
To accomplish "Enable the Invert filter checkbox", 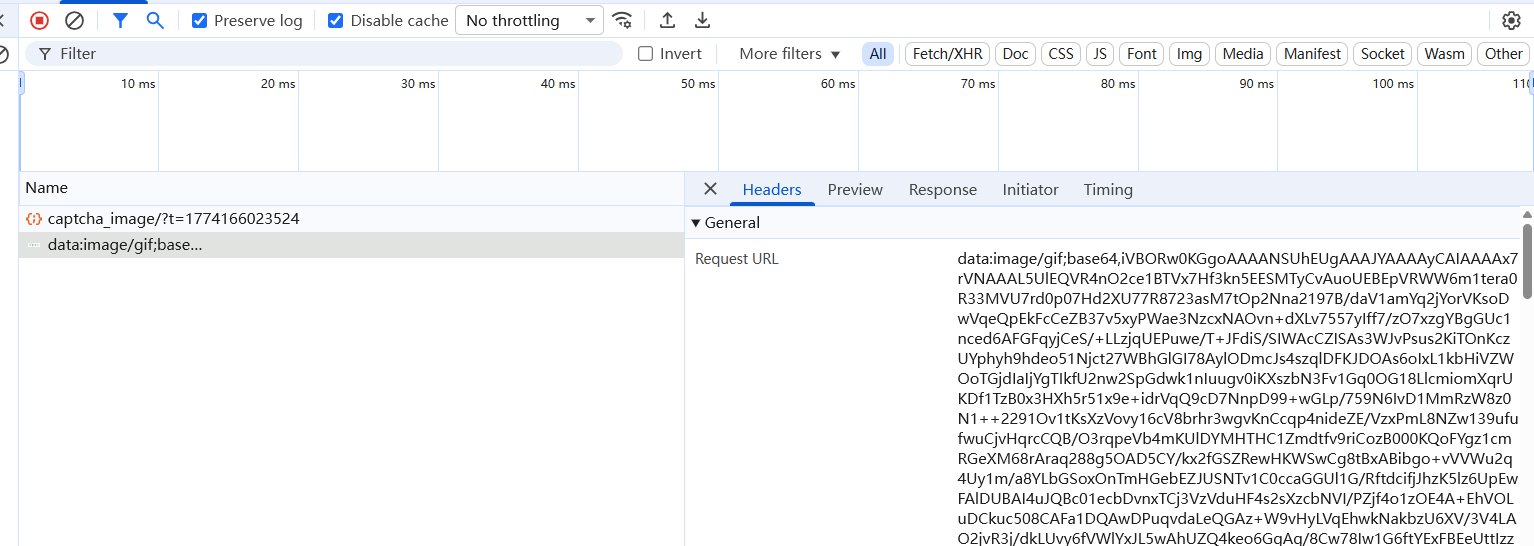I will (646, 54).
